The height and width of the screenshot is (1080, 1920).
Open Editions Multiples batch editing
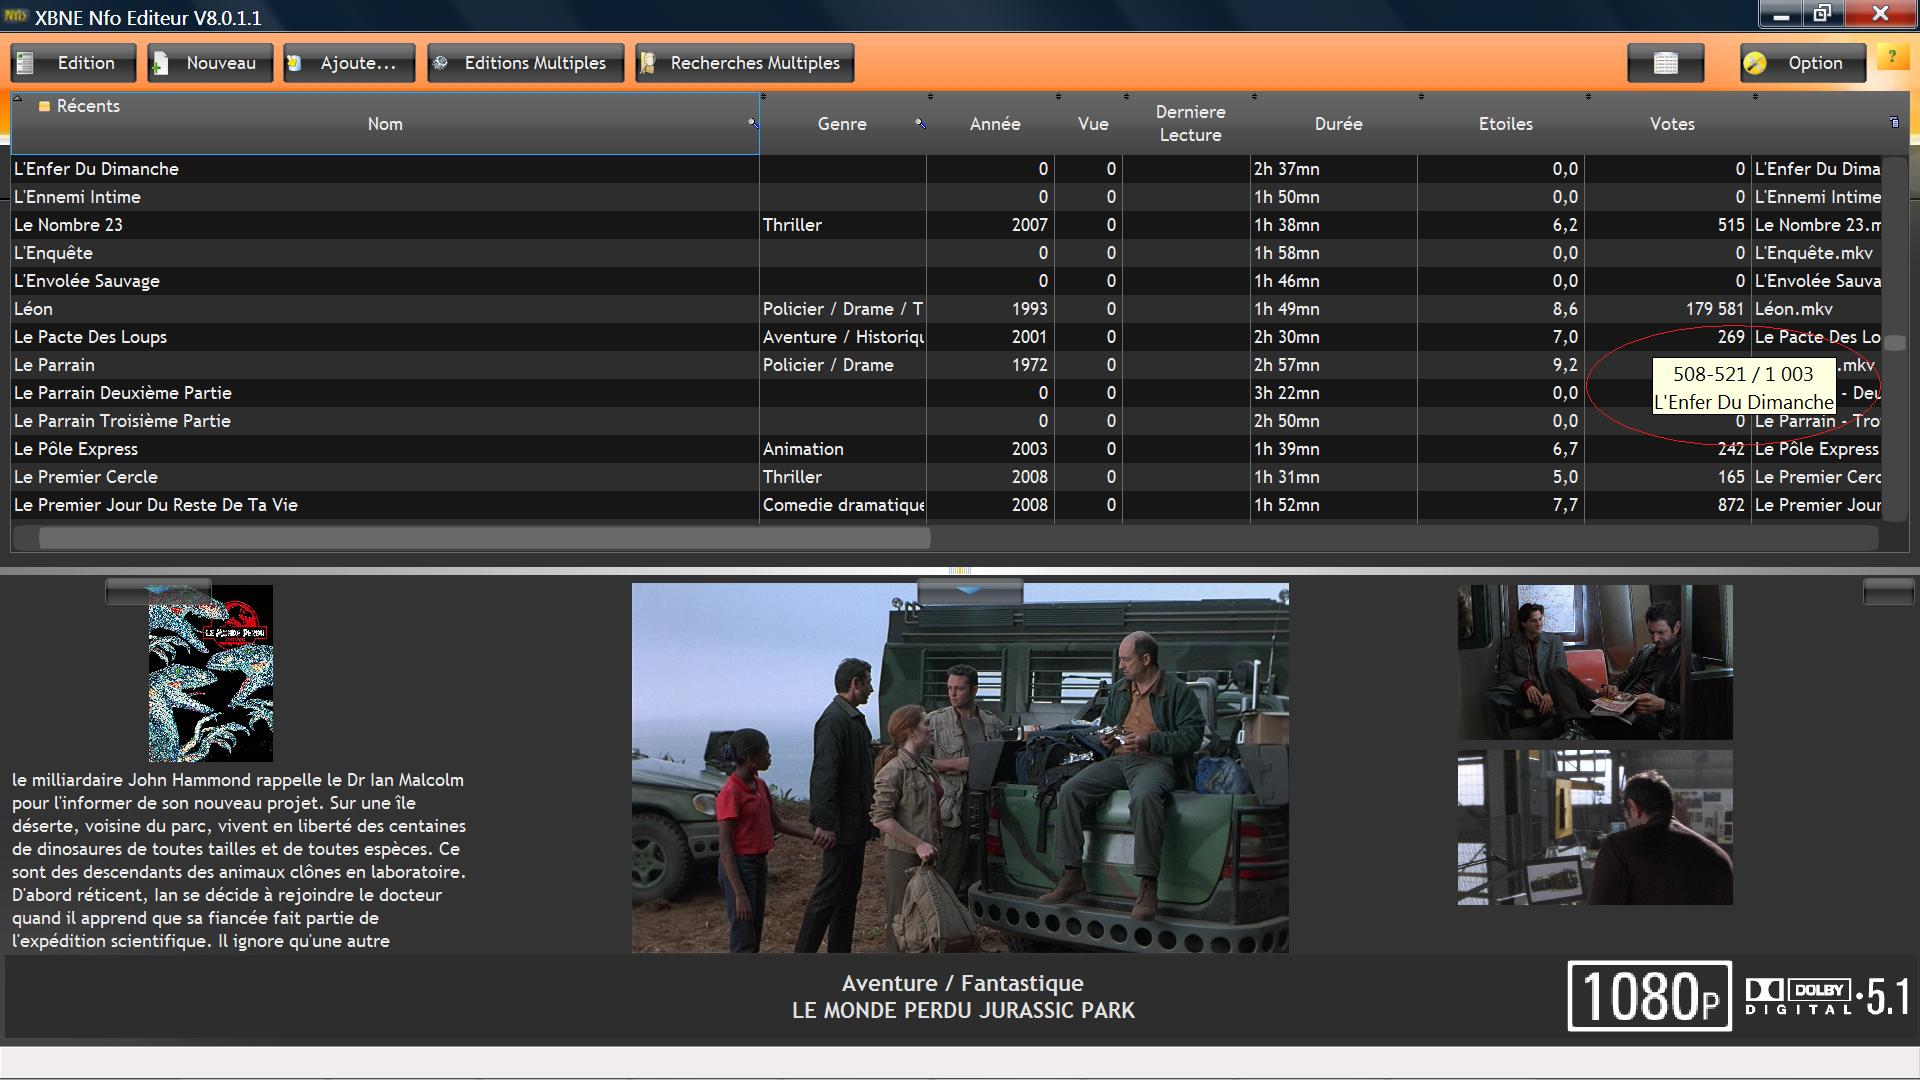[x=525, y=63]
